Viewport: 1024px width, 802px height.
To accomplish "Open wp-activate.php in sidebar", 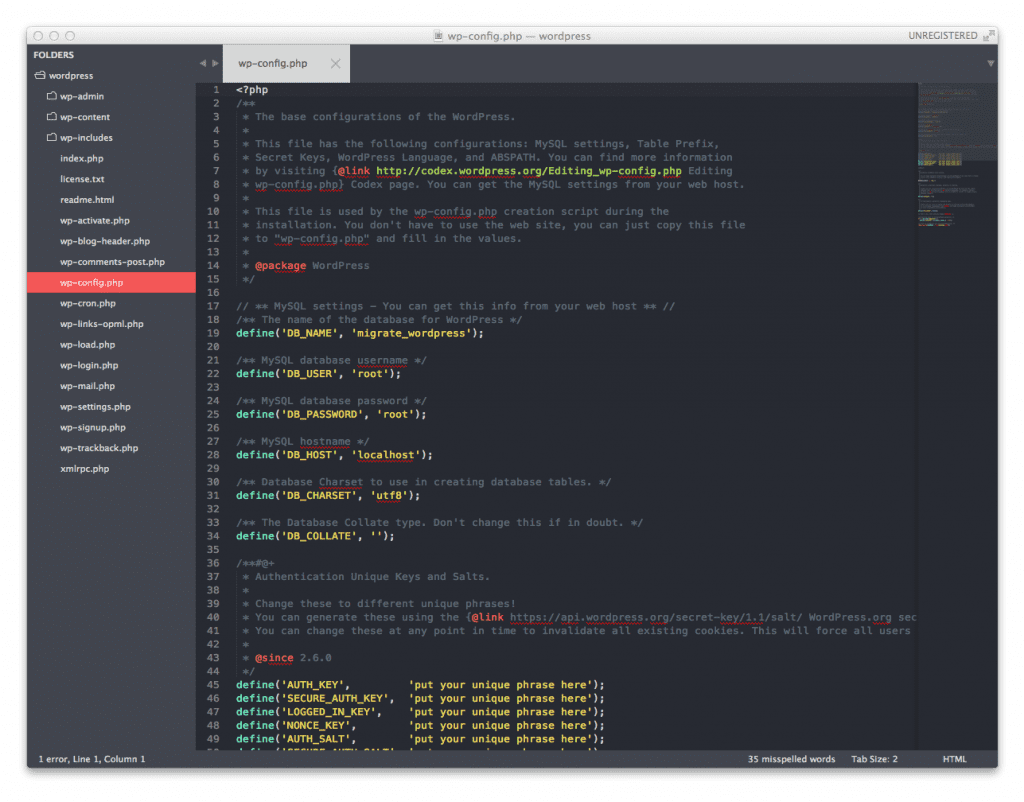I will [95, 221].
